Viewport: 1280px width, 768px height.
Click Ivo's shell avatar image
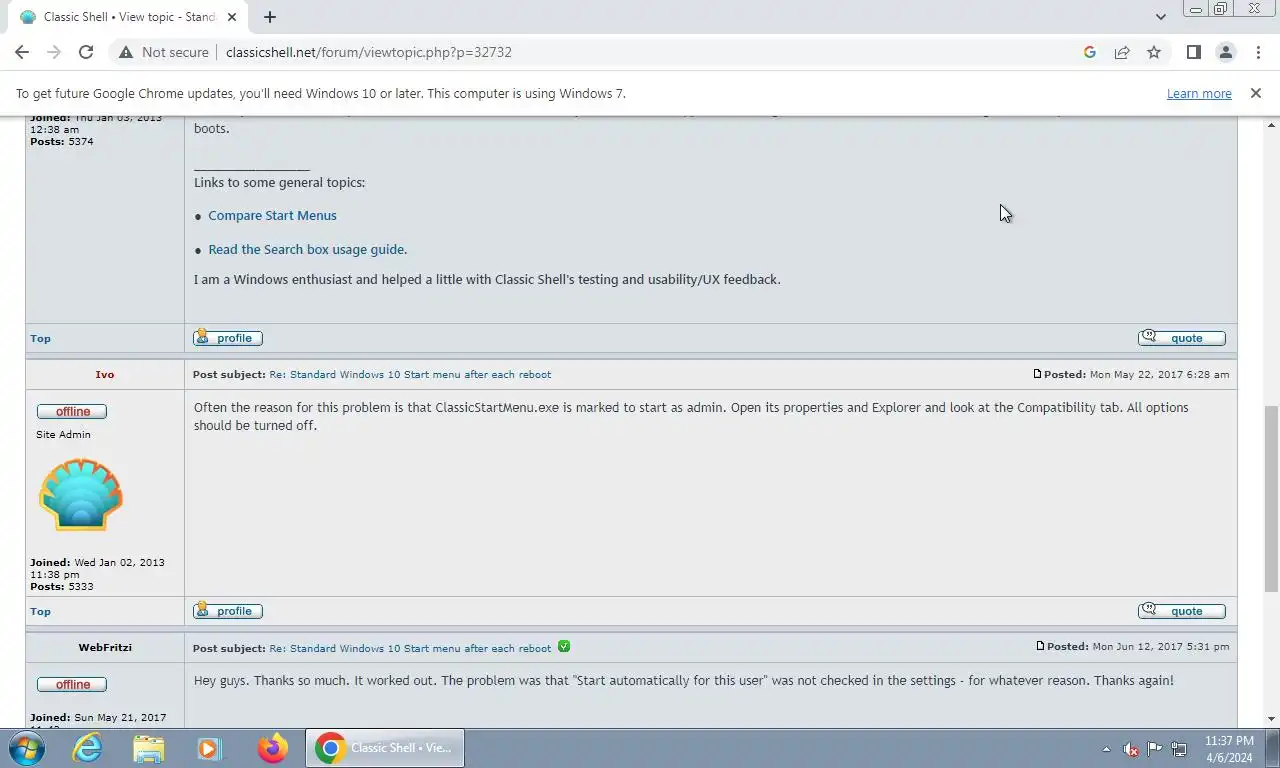tap(81, 494)
